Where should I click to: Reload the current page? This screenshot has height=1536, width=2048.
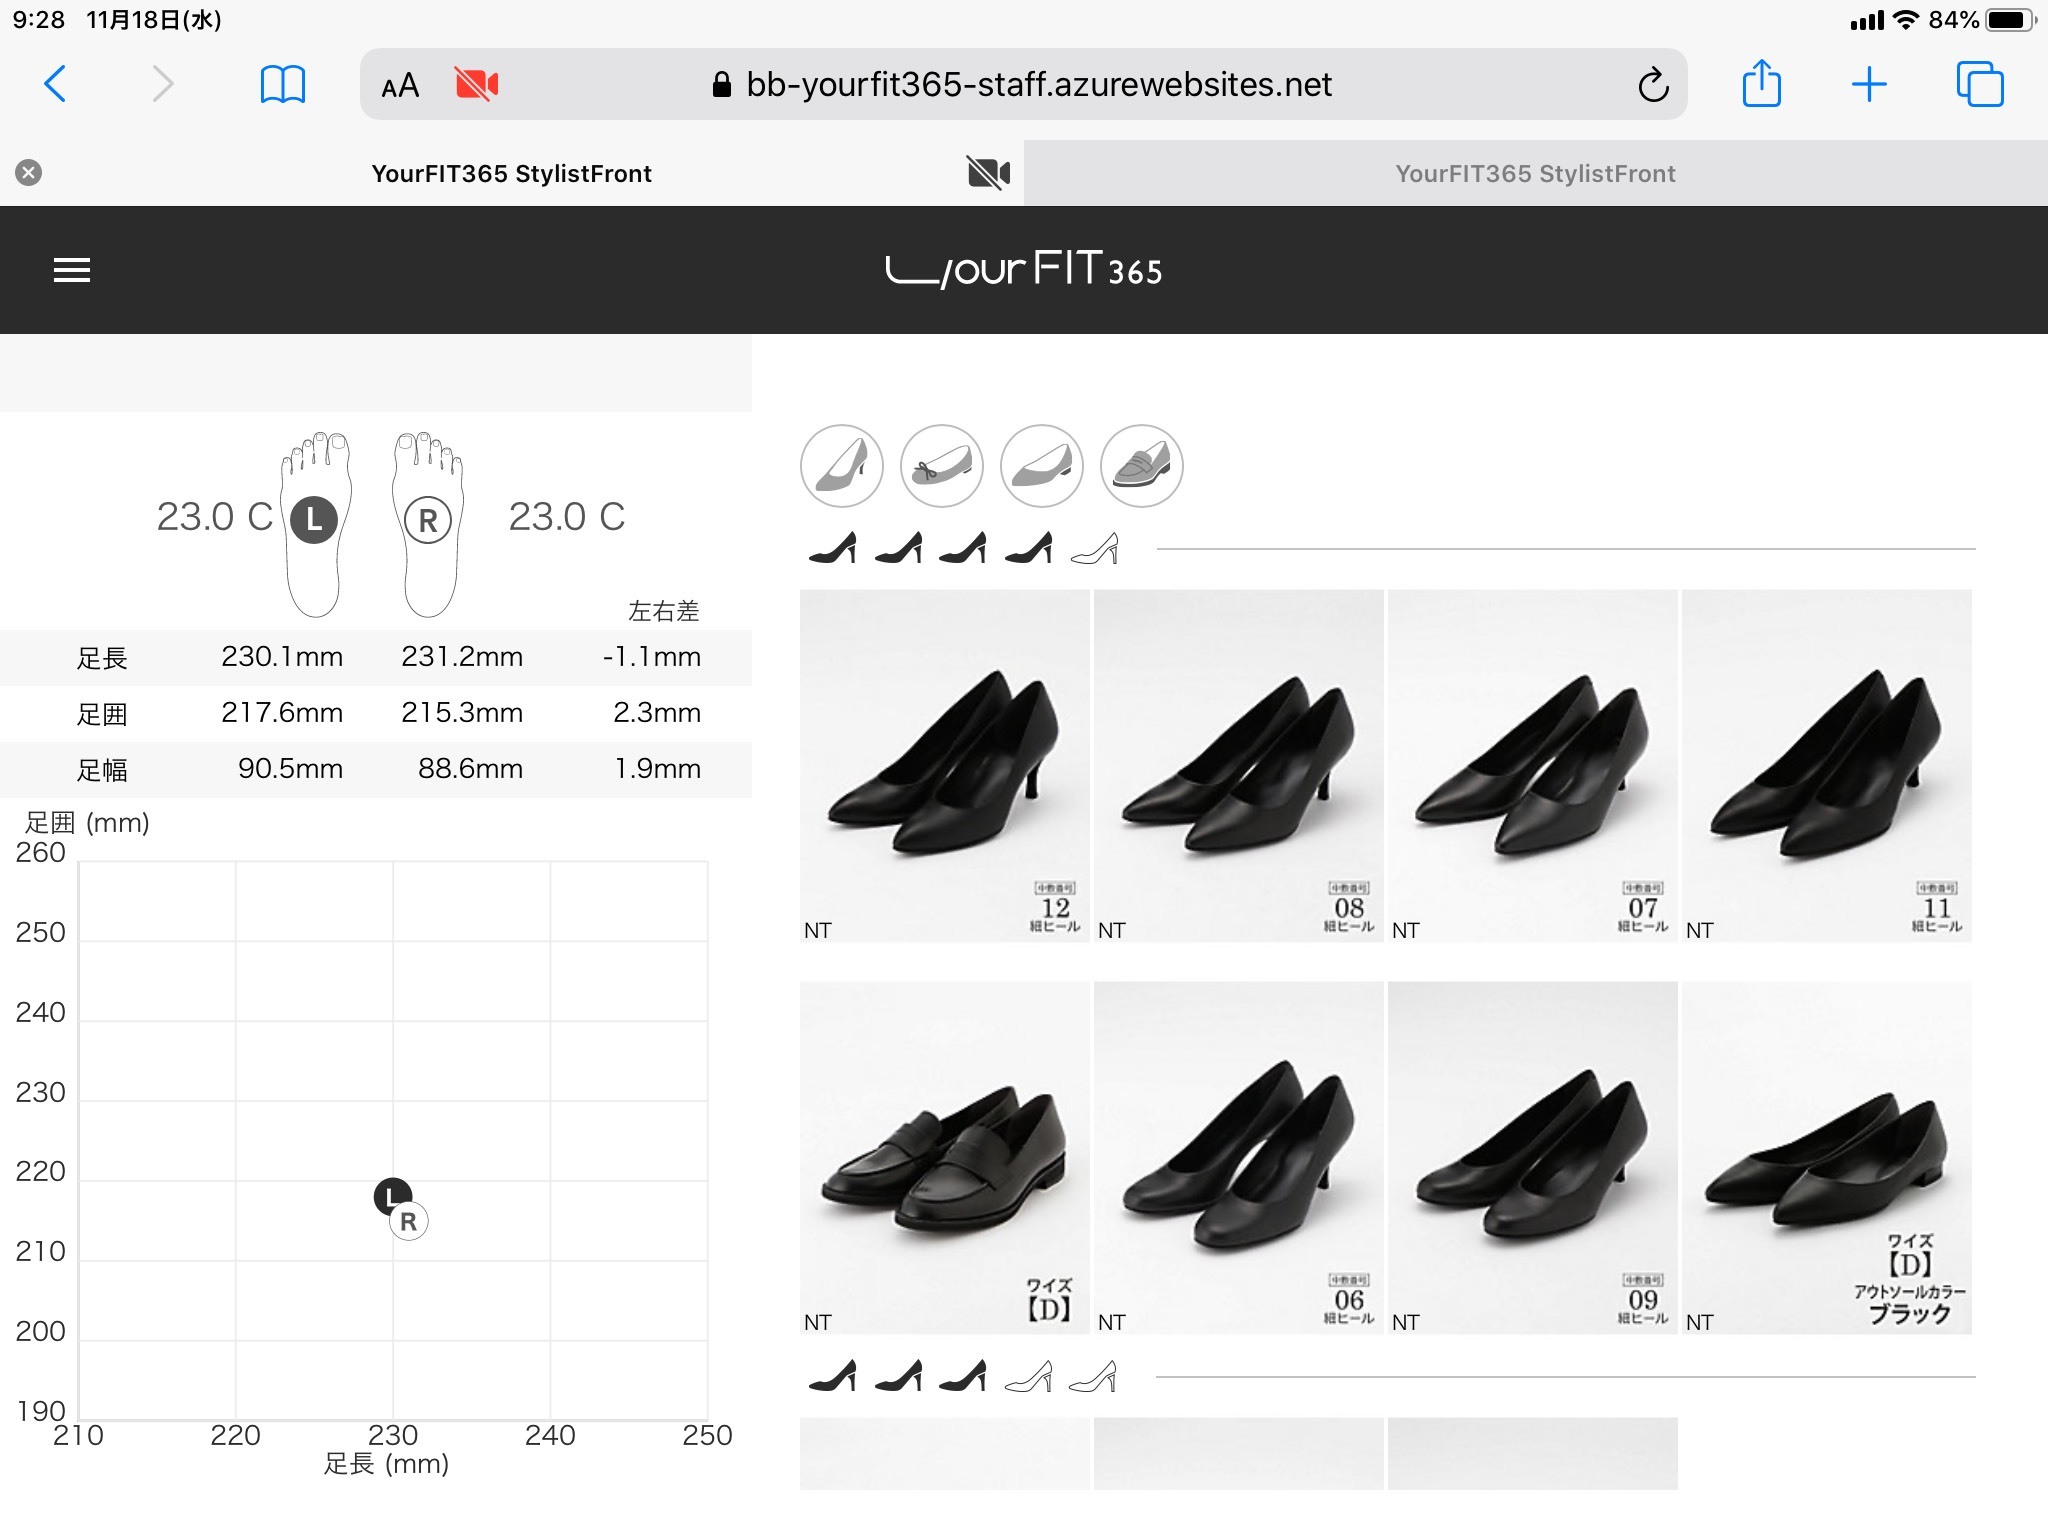1653,85
